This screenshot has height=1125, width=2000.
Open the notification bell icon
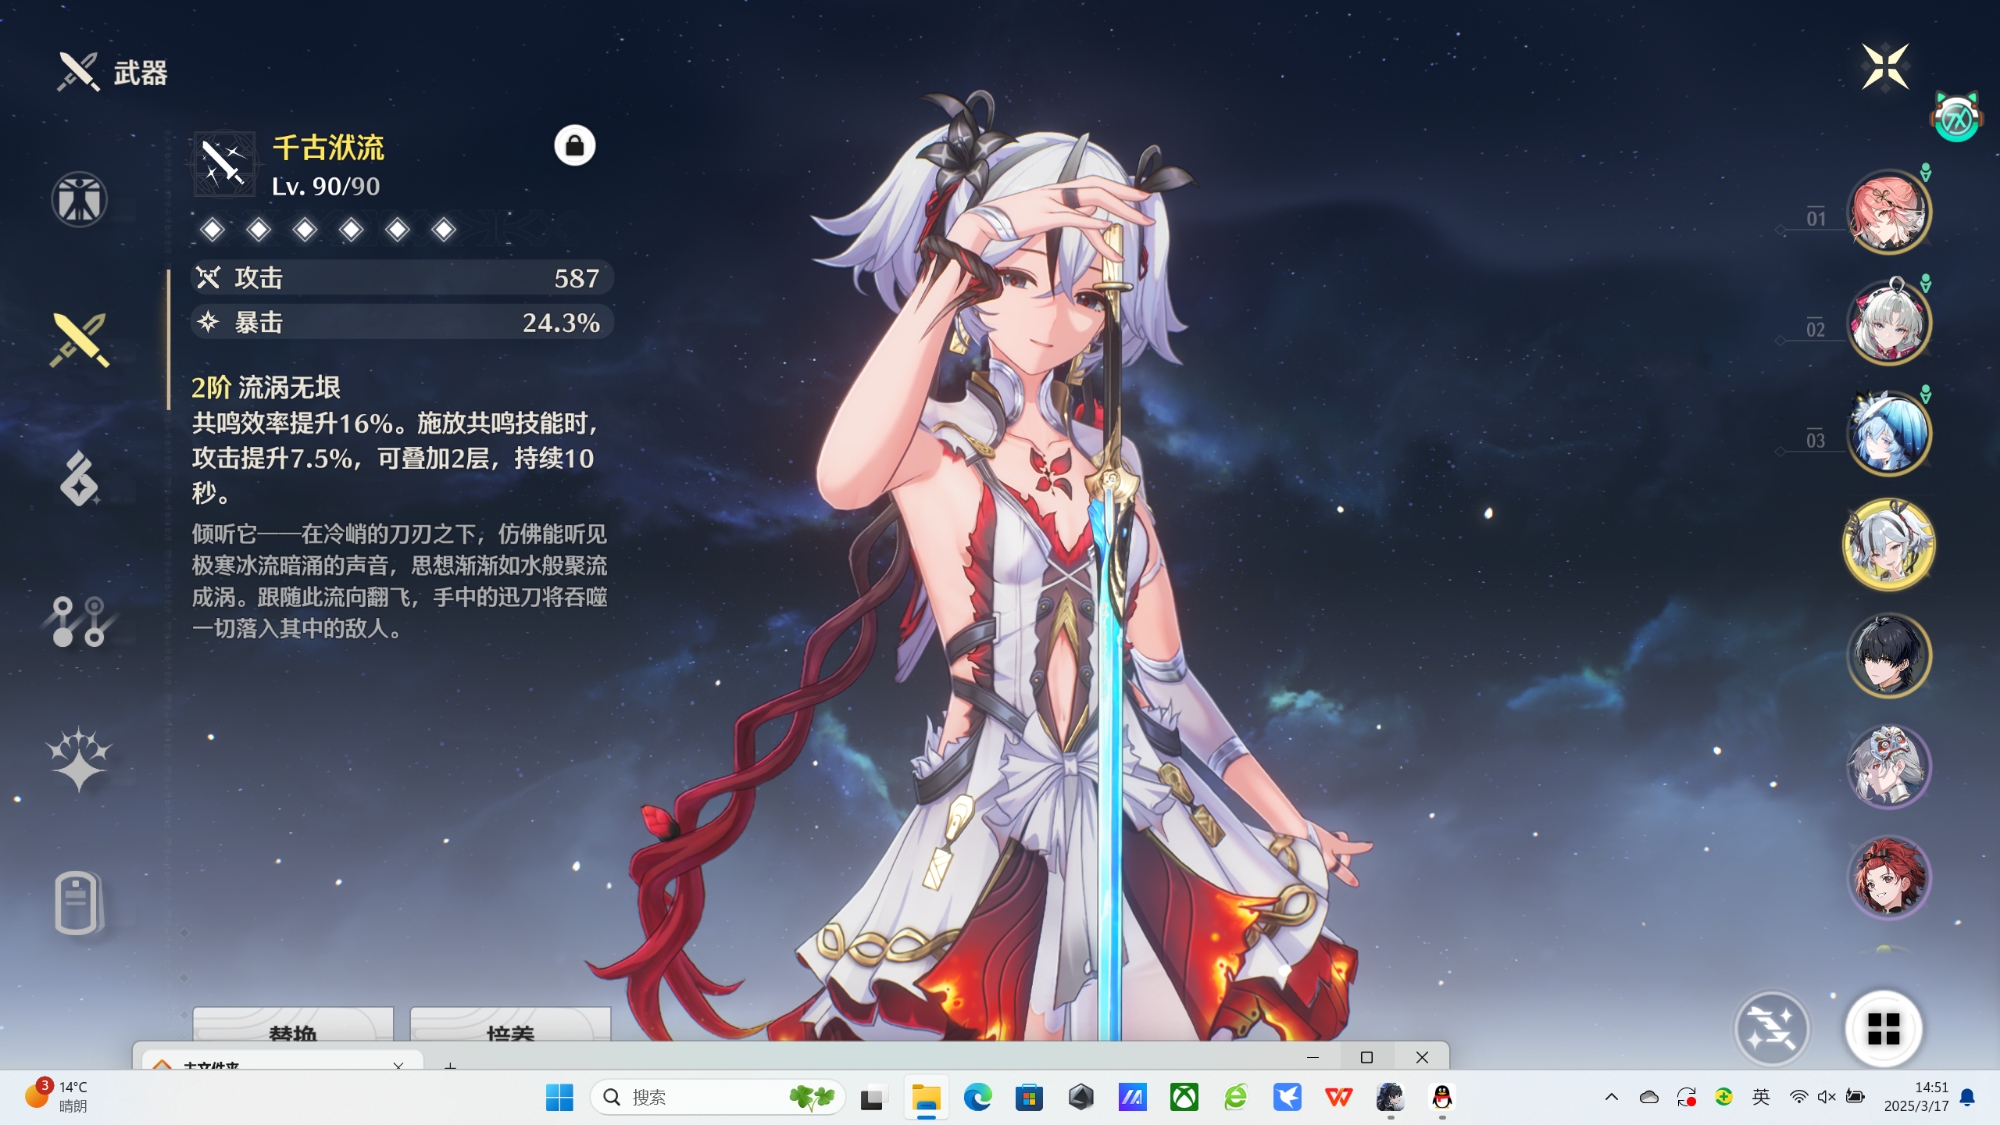point(1967,1097)
